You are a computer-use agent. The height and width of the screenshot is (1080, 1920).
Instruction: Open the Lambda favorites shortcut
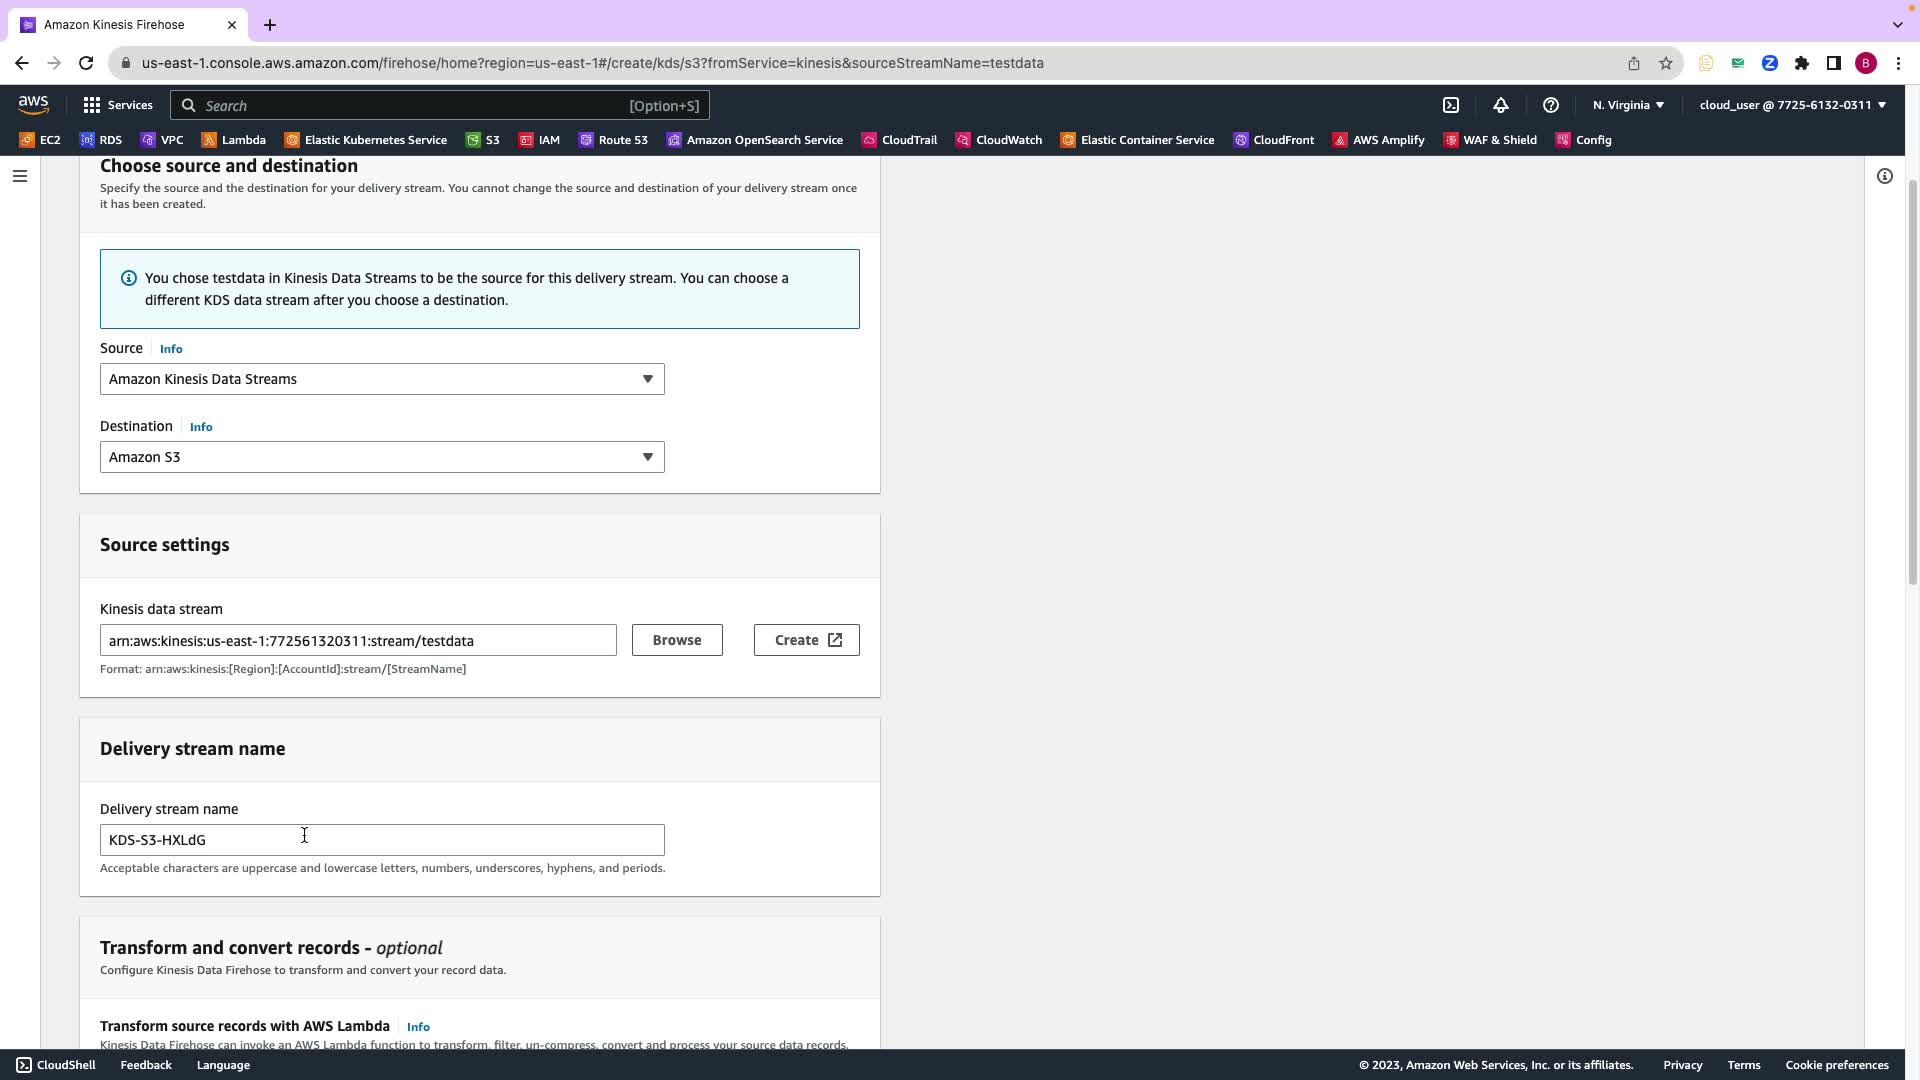tap(233, 140)
